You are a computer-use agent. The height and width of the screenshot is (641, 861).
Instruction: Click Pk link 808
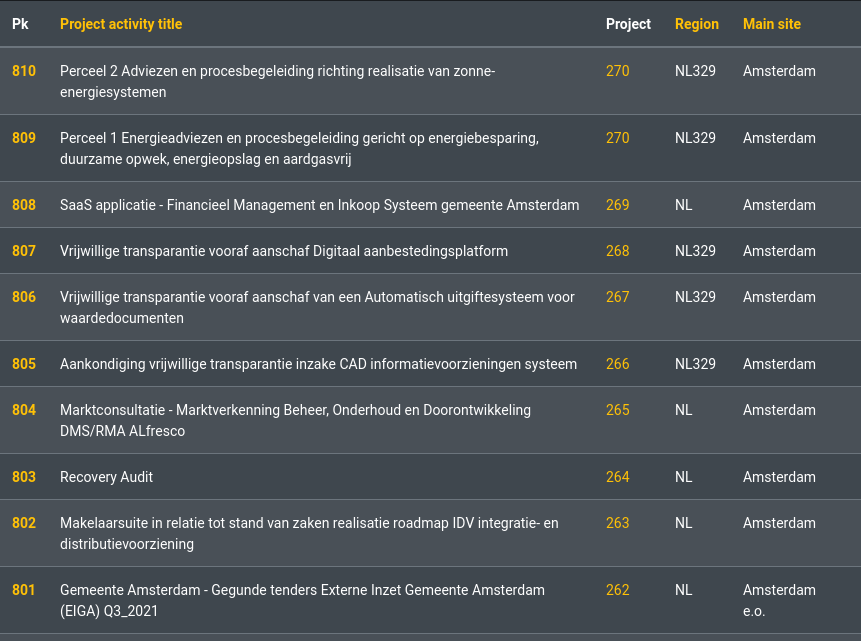(24, 205)
